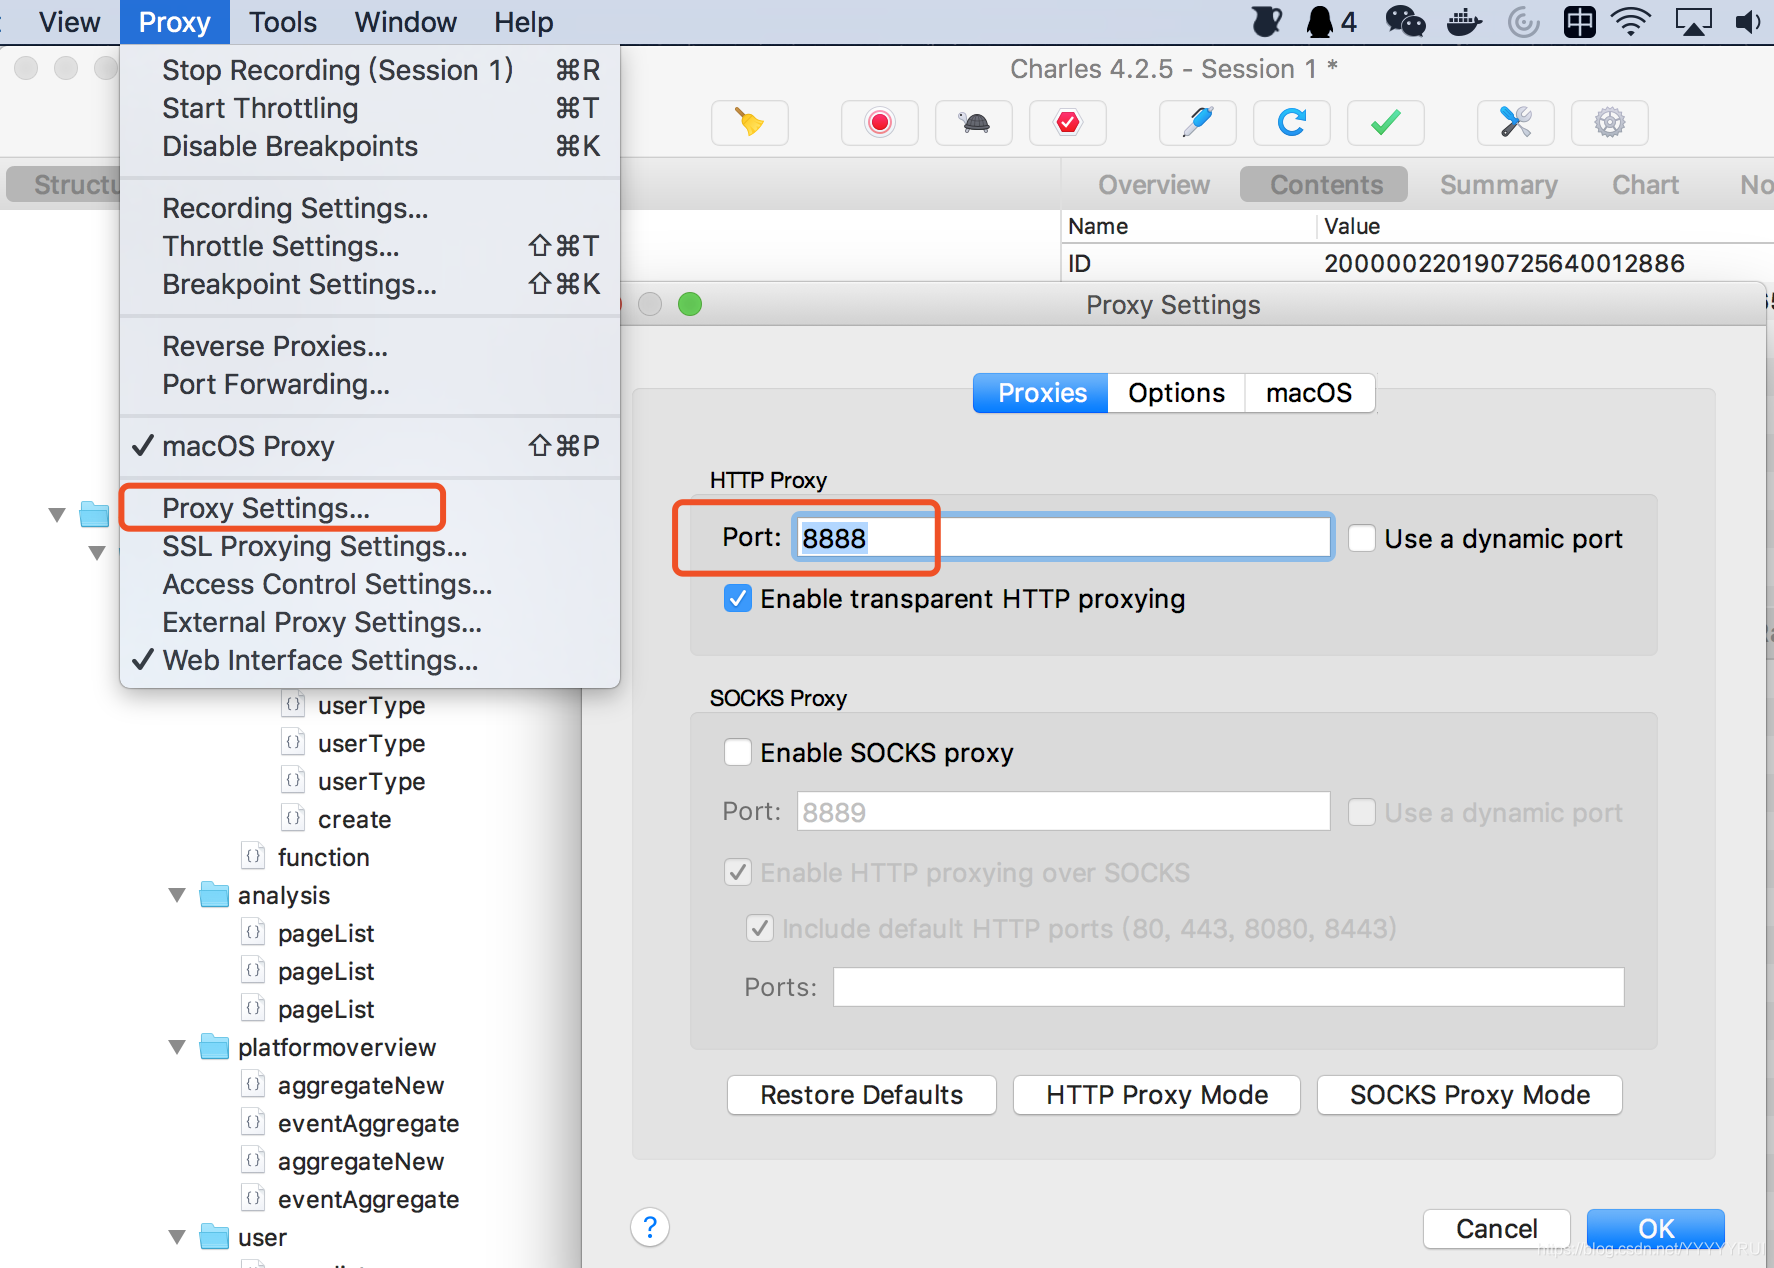The width and height of the screenshot is (1774, 1268).
Task: Open the Proxy Settings menu item
Action: coord(370,508)
